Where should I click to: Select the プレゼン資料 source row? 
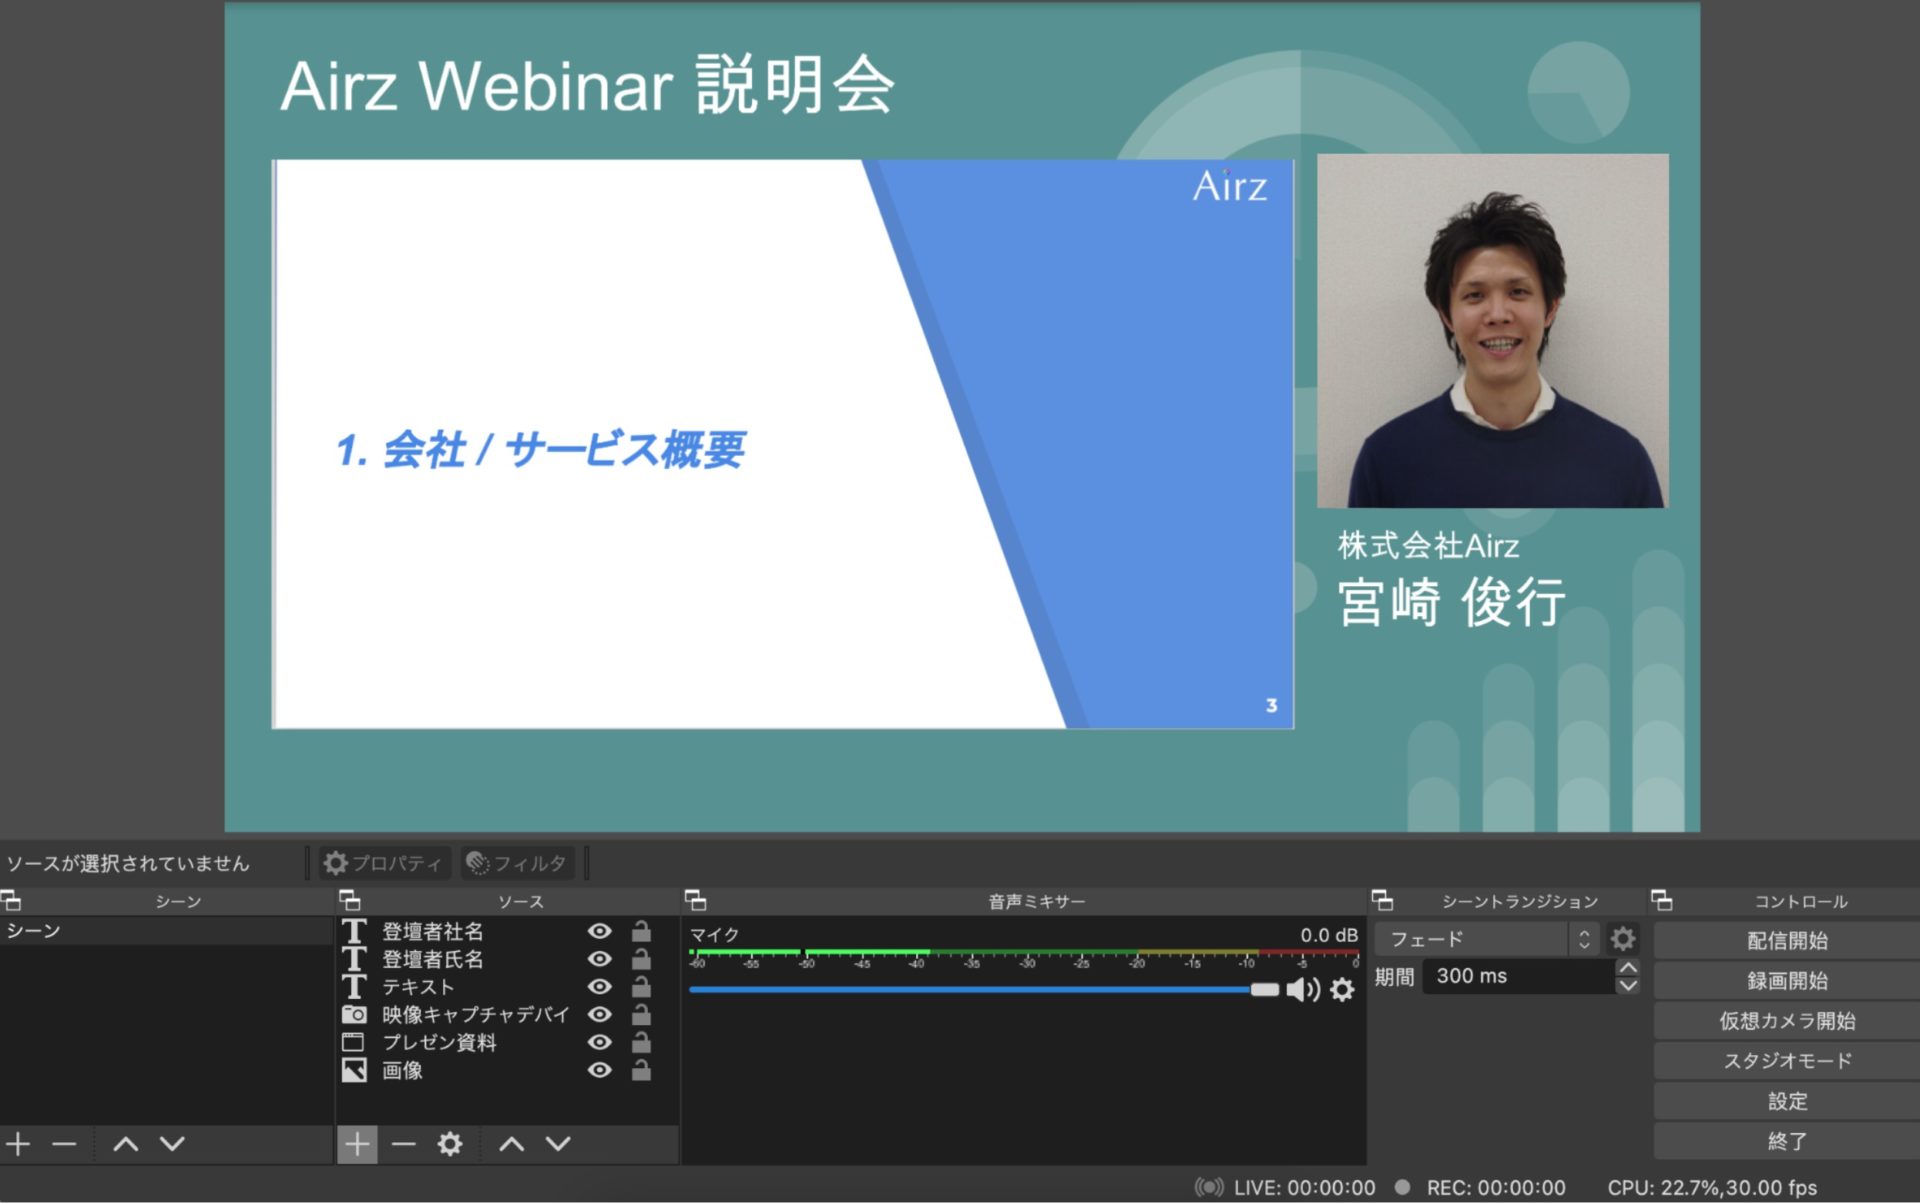[508, 1042]
